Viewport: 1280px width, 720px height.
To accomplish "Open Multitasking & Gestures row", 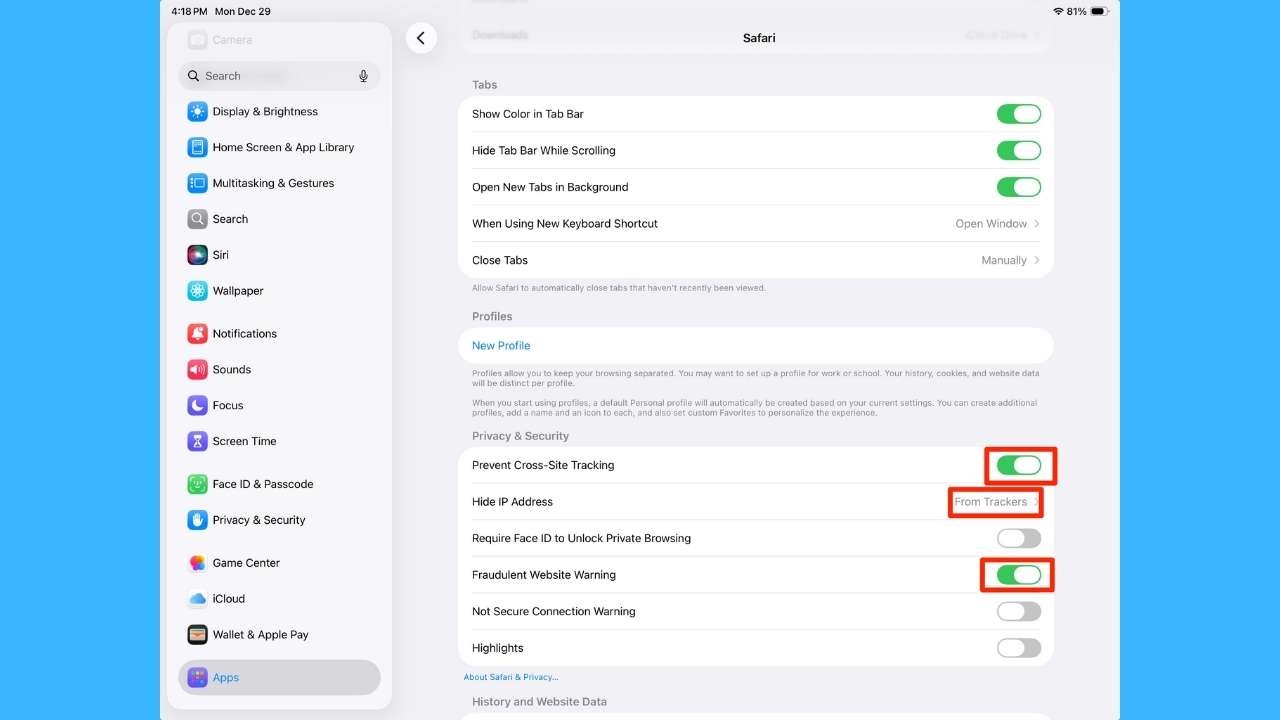I will (279, 184).
